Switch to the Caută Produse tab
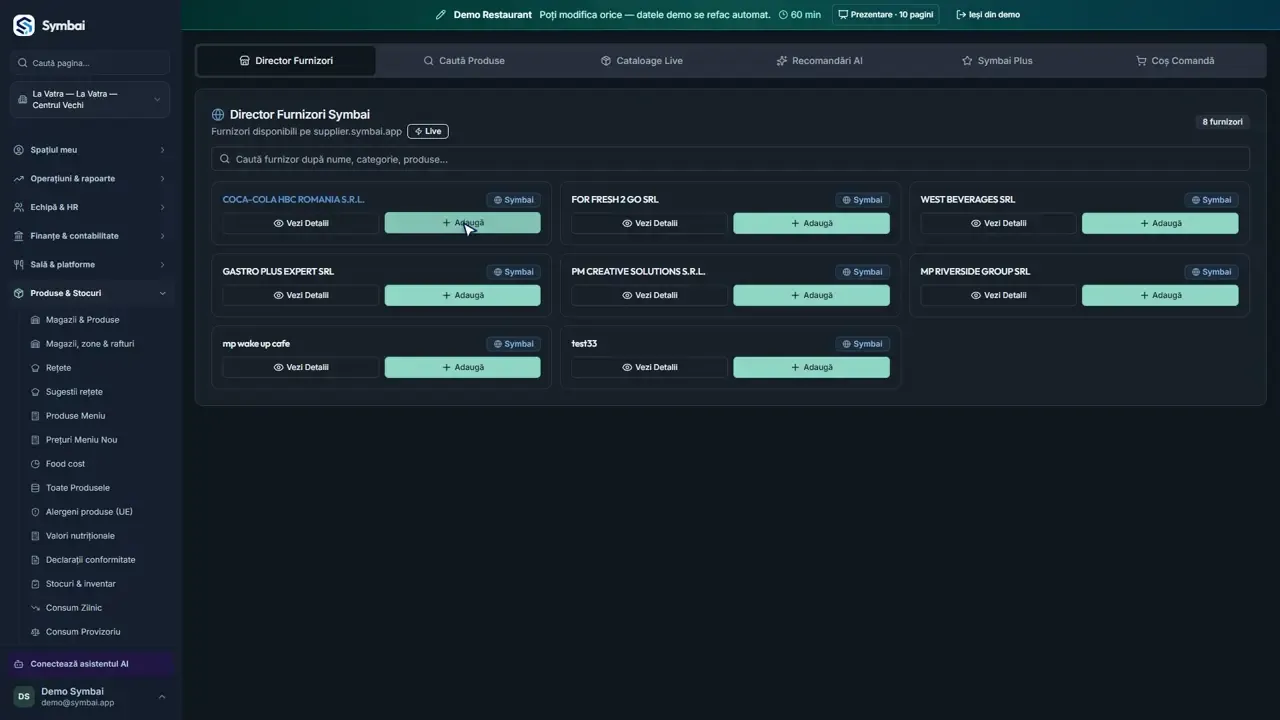The width and height of the screenshot is (1280, 720). pos(464,61)
